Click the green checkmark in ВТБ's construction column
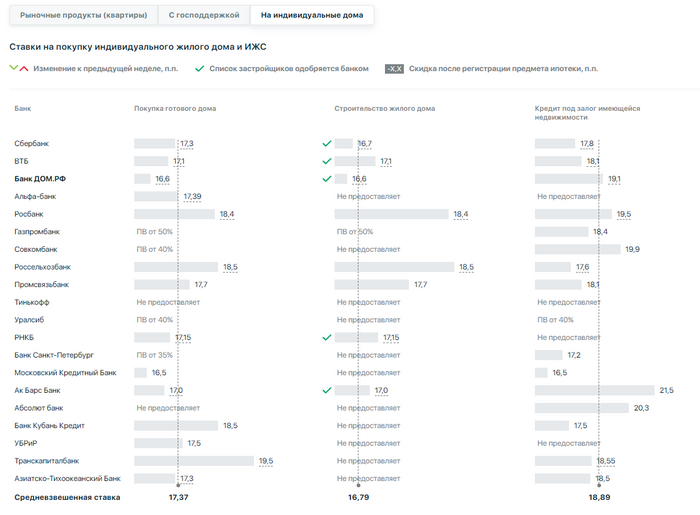Image resolution: width=700 pixels, height=515 pixels. pos(326,161)
